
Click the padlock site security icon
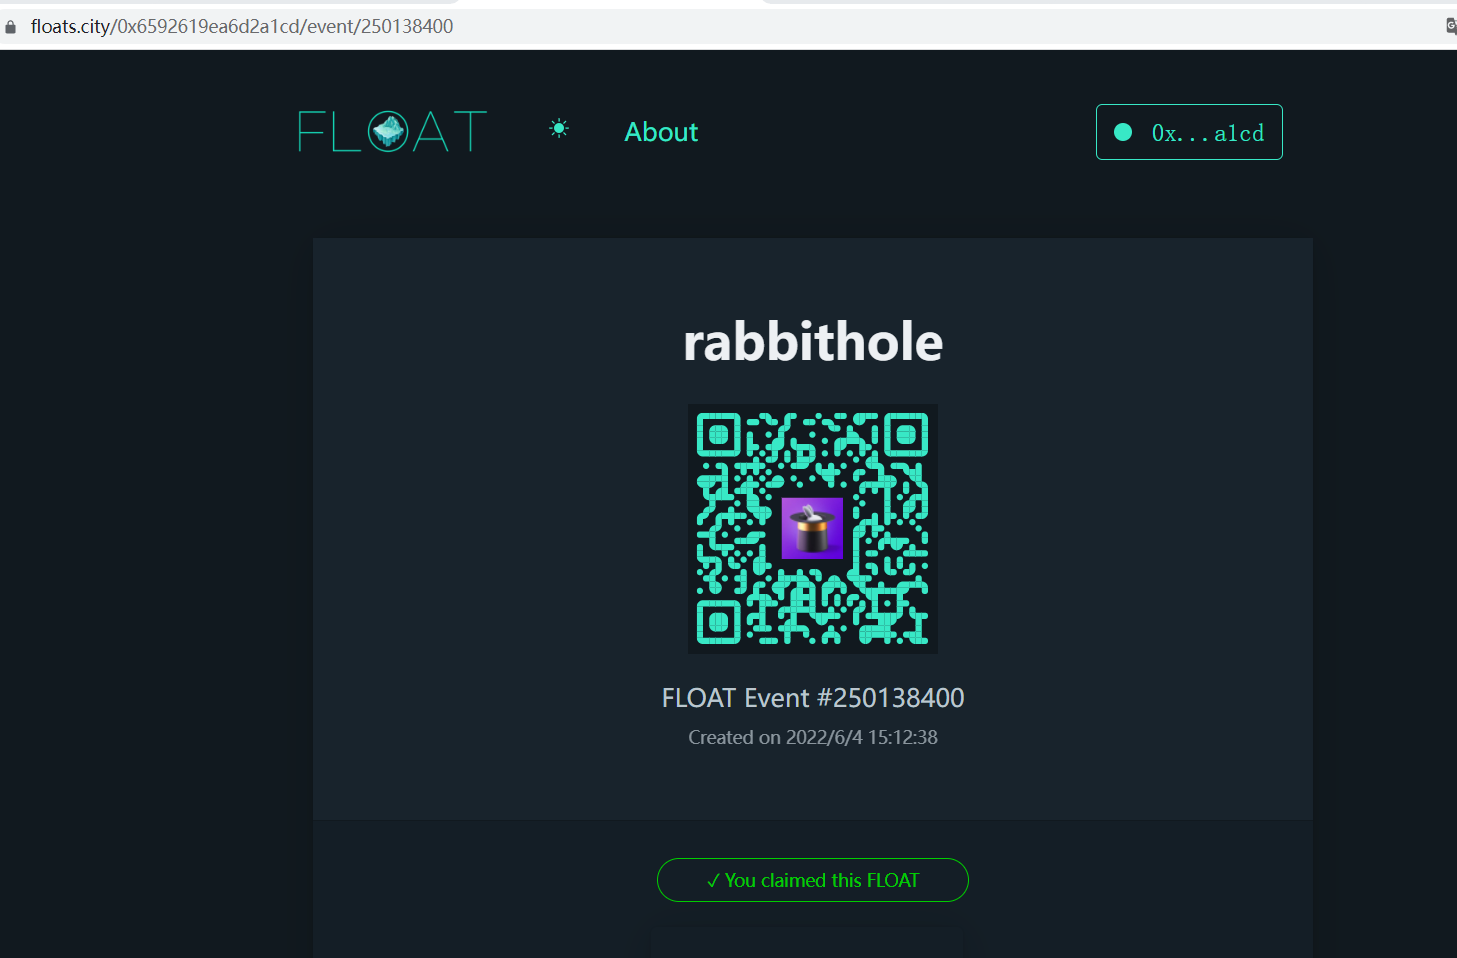pos(11,27)
